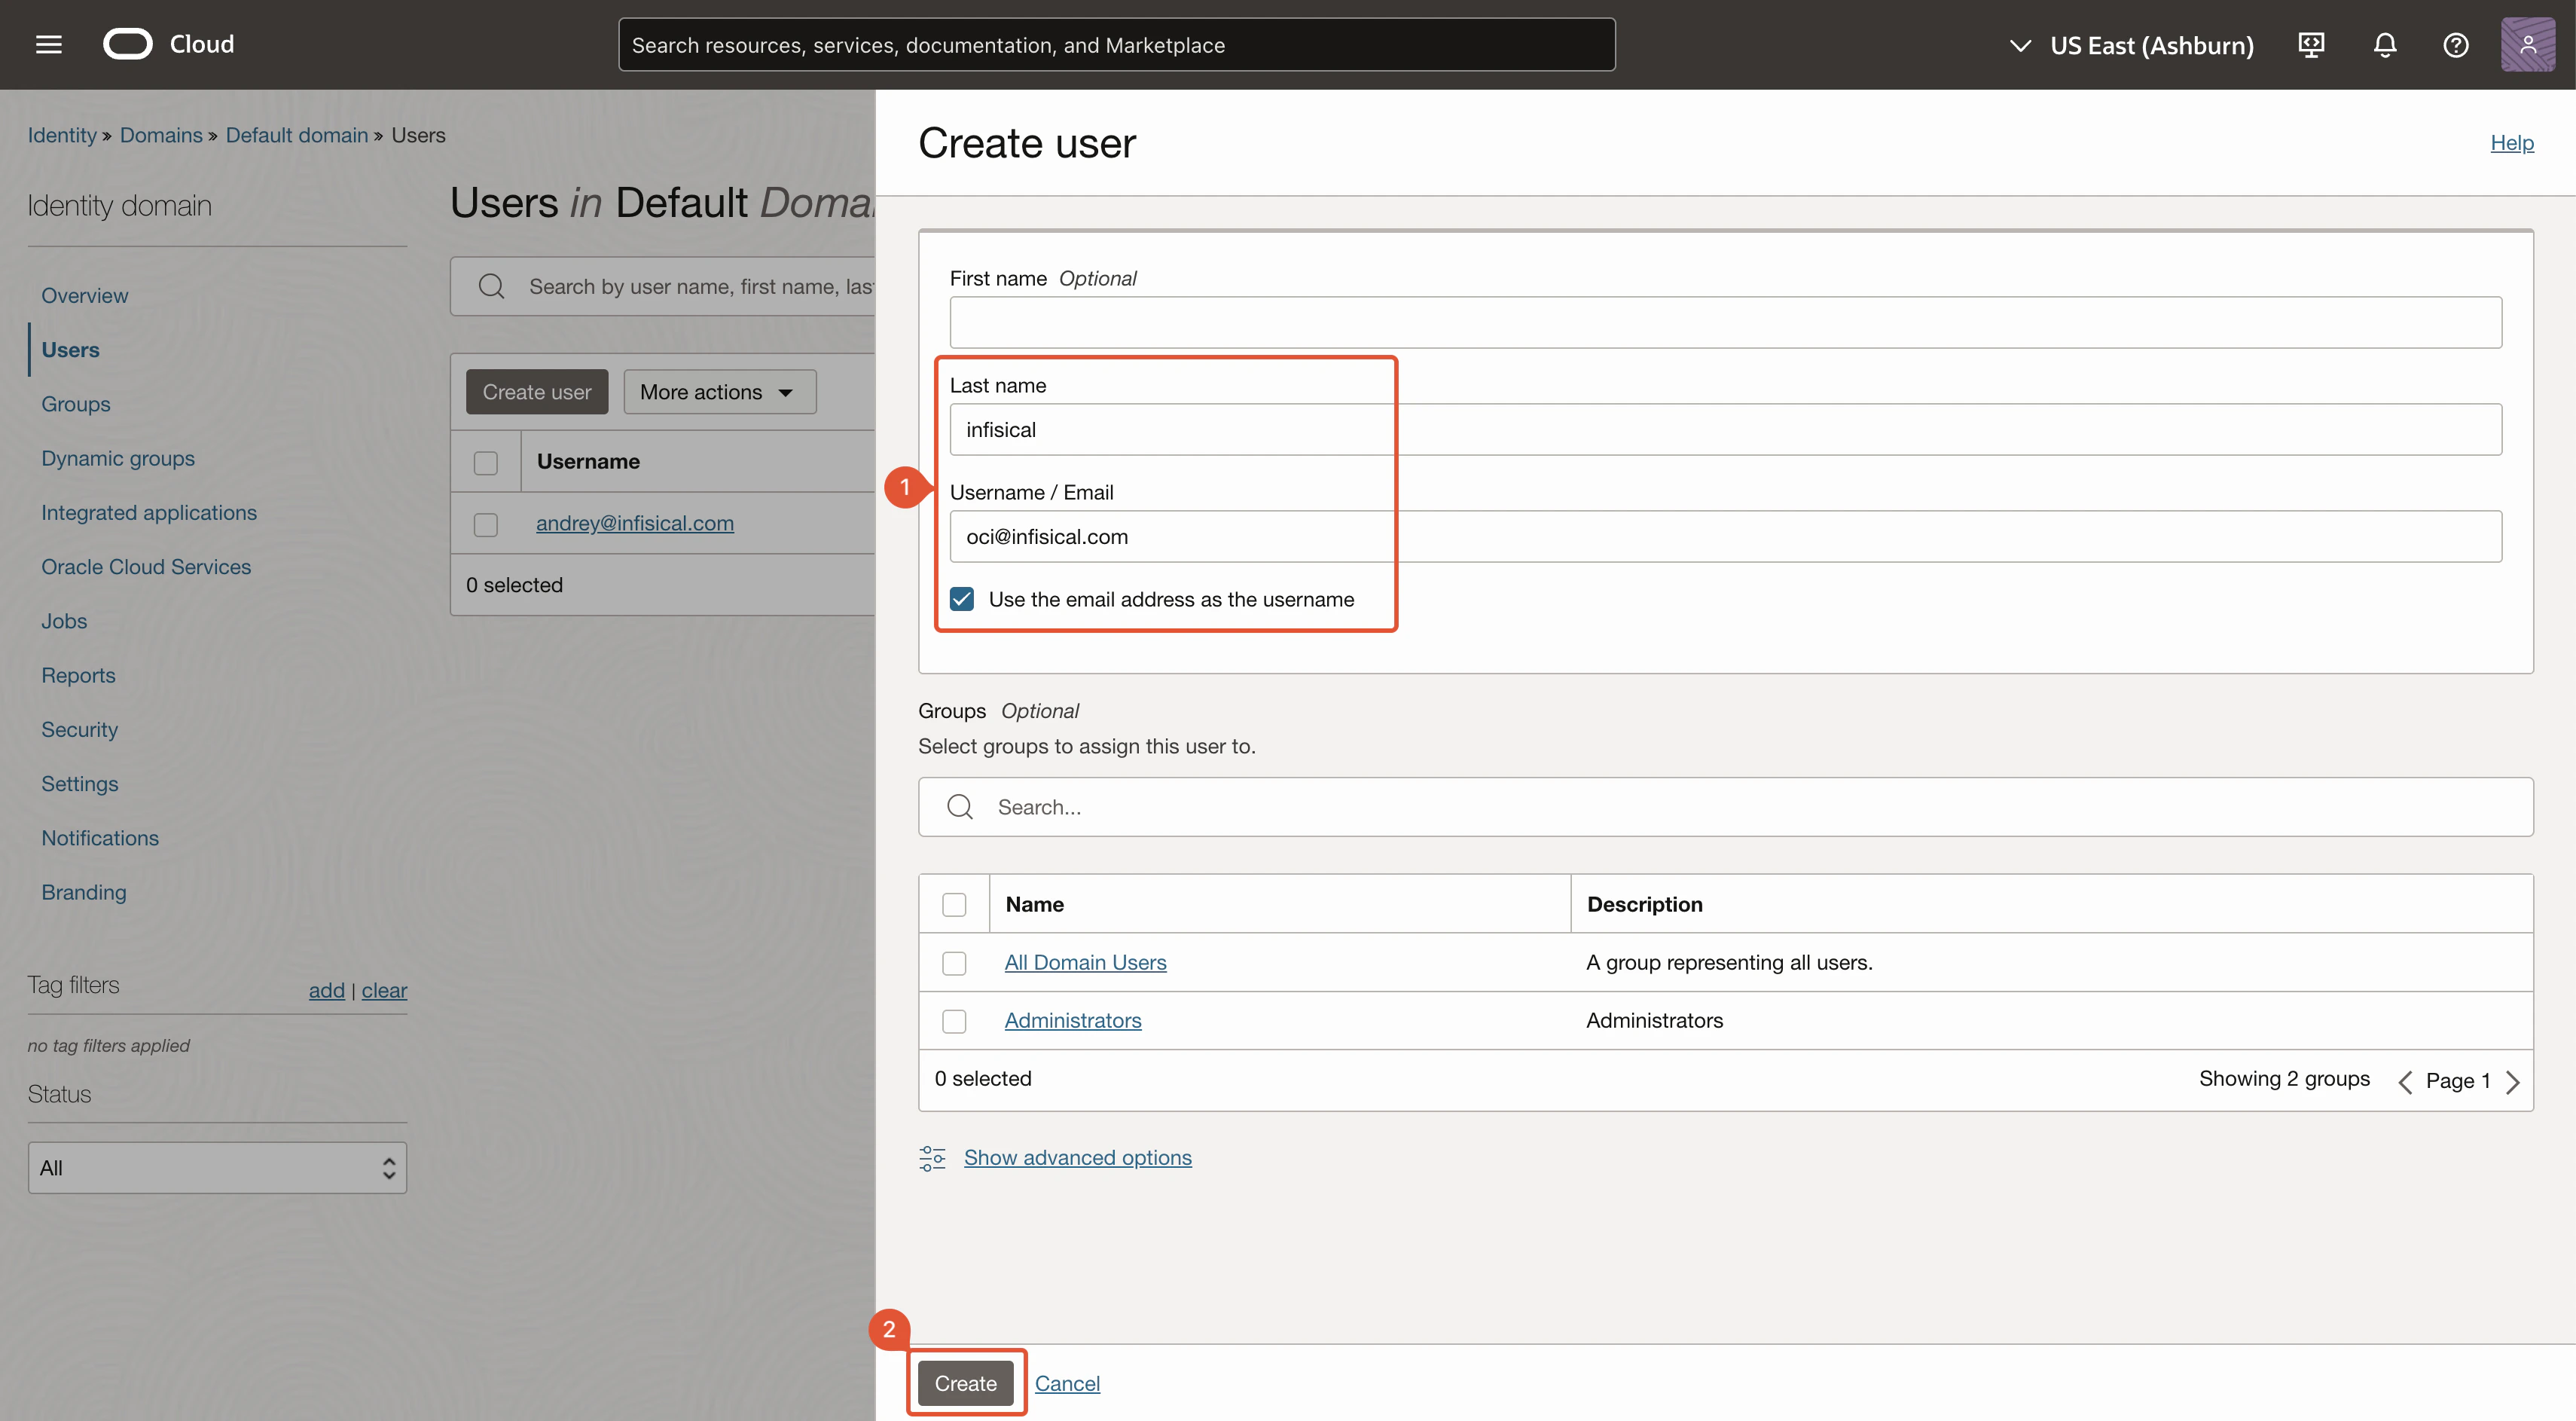
Task: Go to next groups page
Action: click(2513, 1081)
